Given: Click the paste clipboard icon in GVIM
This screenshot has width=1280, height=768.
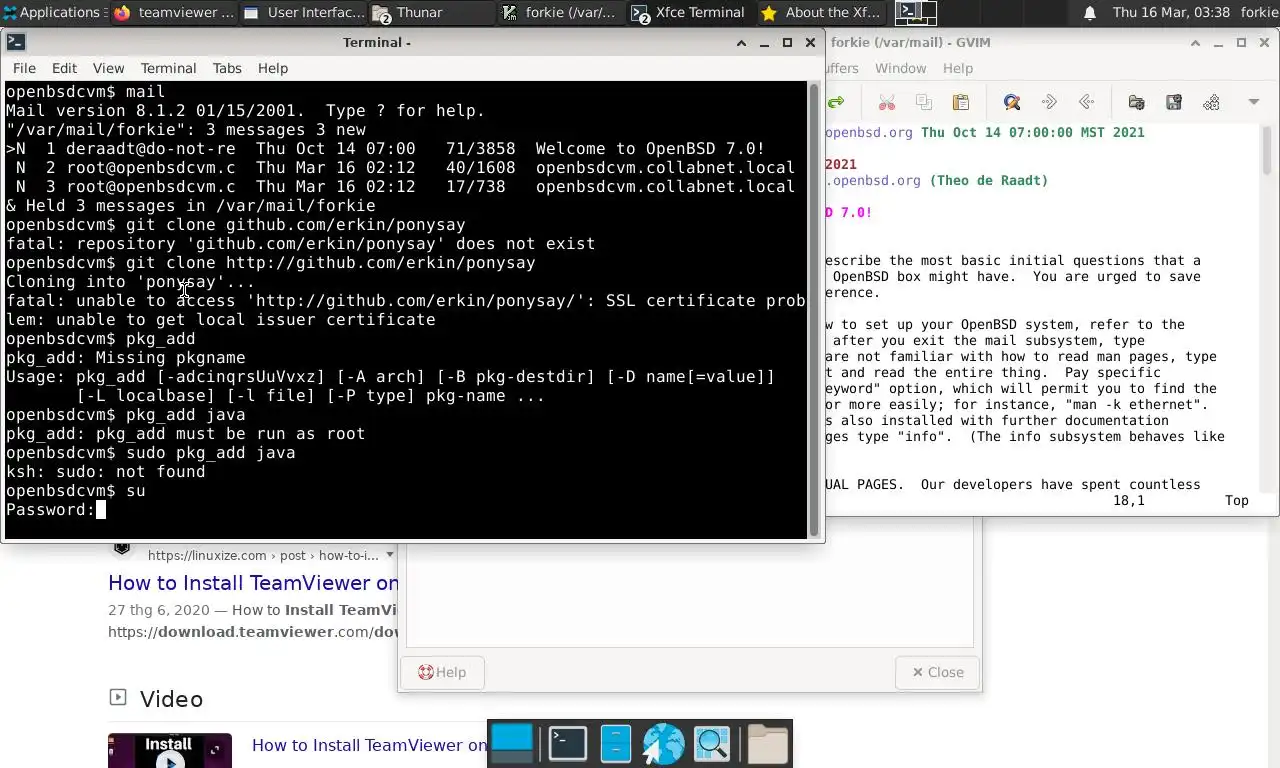Looking at the screenshot, I should [x=961, y=102].
